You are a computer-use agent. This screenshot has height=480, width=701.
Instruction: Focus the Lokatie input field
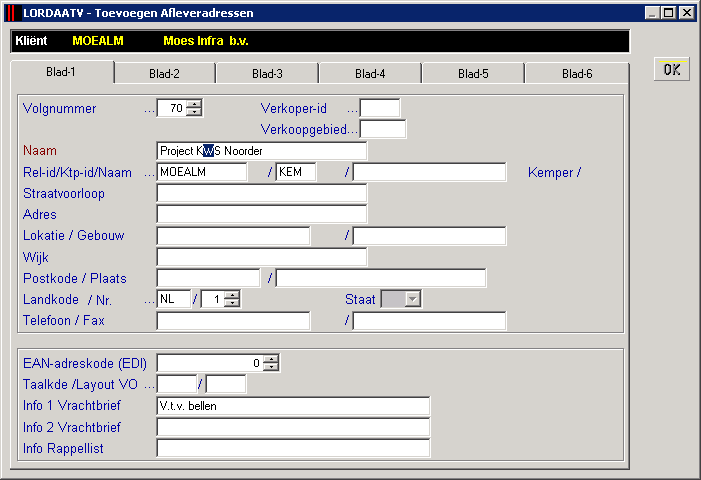point(233,236)
